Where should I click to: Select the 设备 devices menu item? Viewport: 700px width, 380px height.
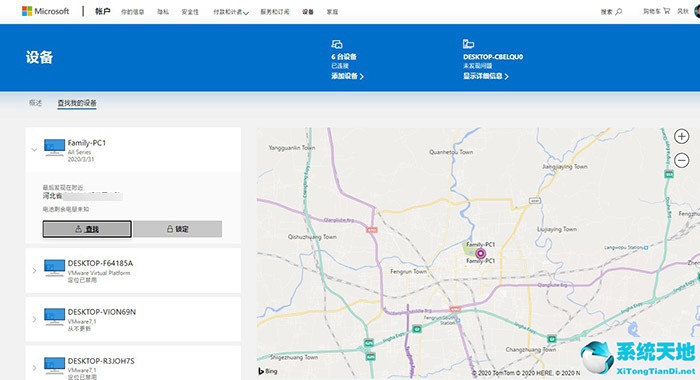pos(308,12)
